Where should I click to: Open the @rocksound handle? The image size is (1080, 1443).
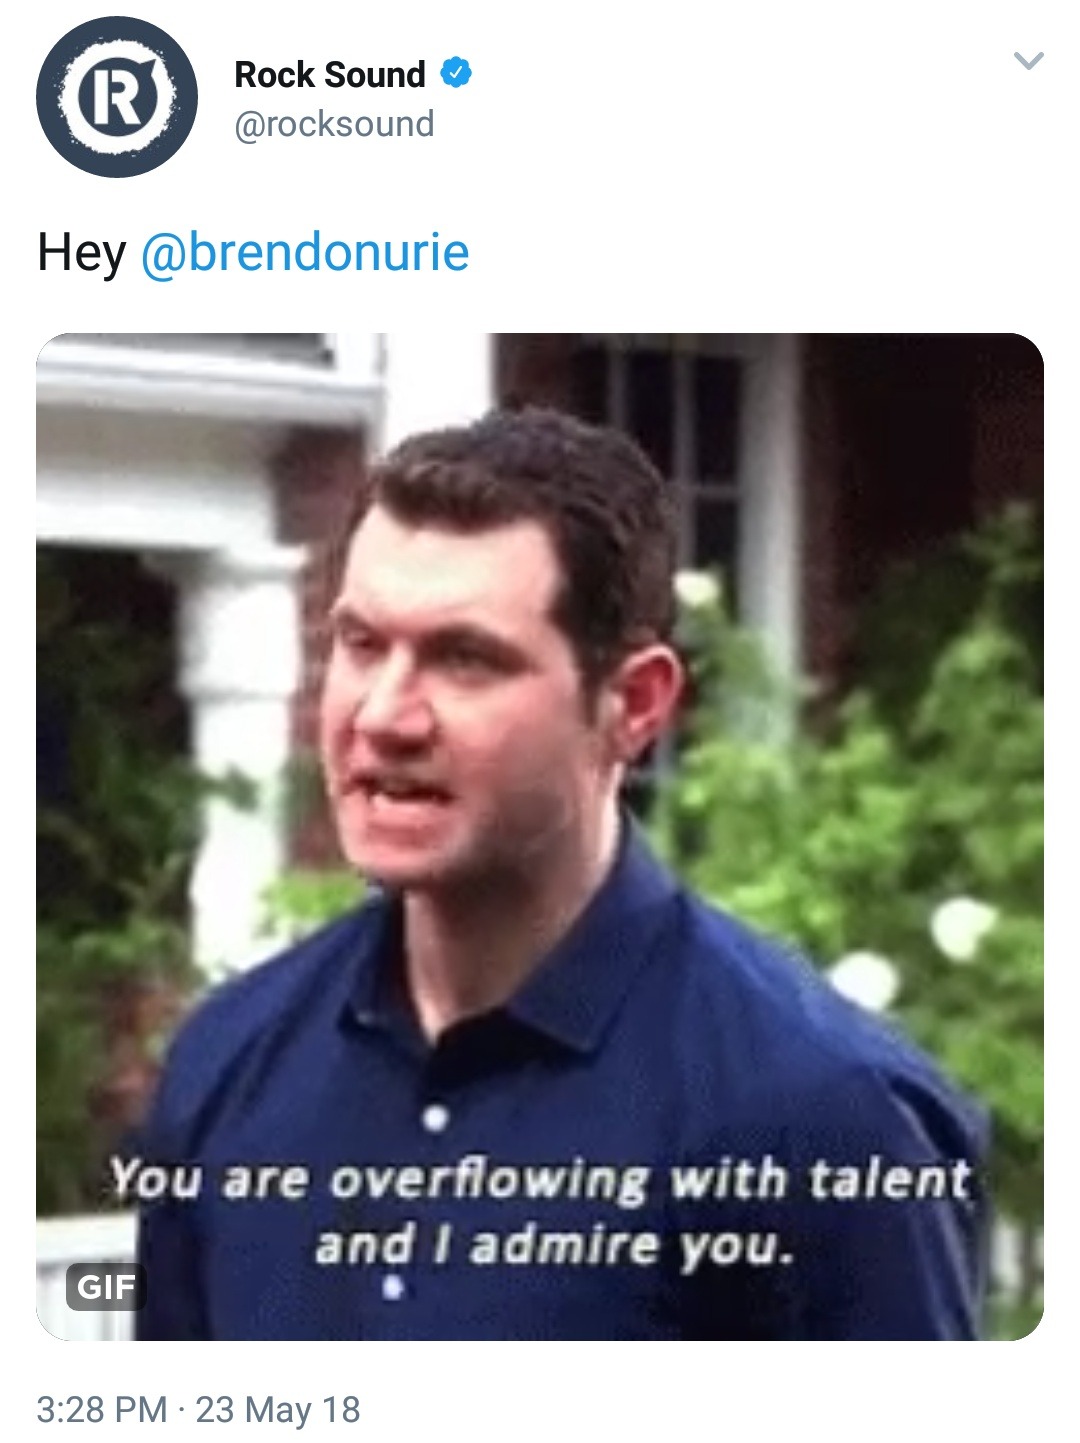334,124
